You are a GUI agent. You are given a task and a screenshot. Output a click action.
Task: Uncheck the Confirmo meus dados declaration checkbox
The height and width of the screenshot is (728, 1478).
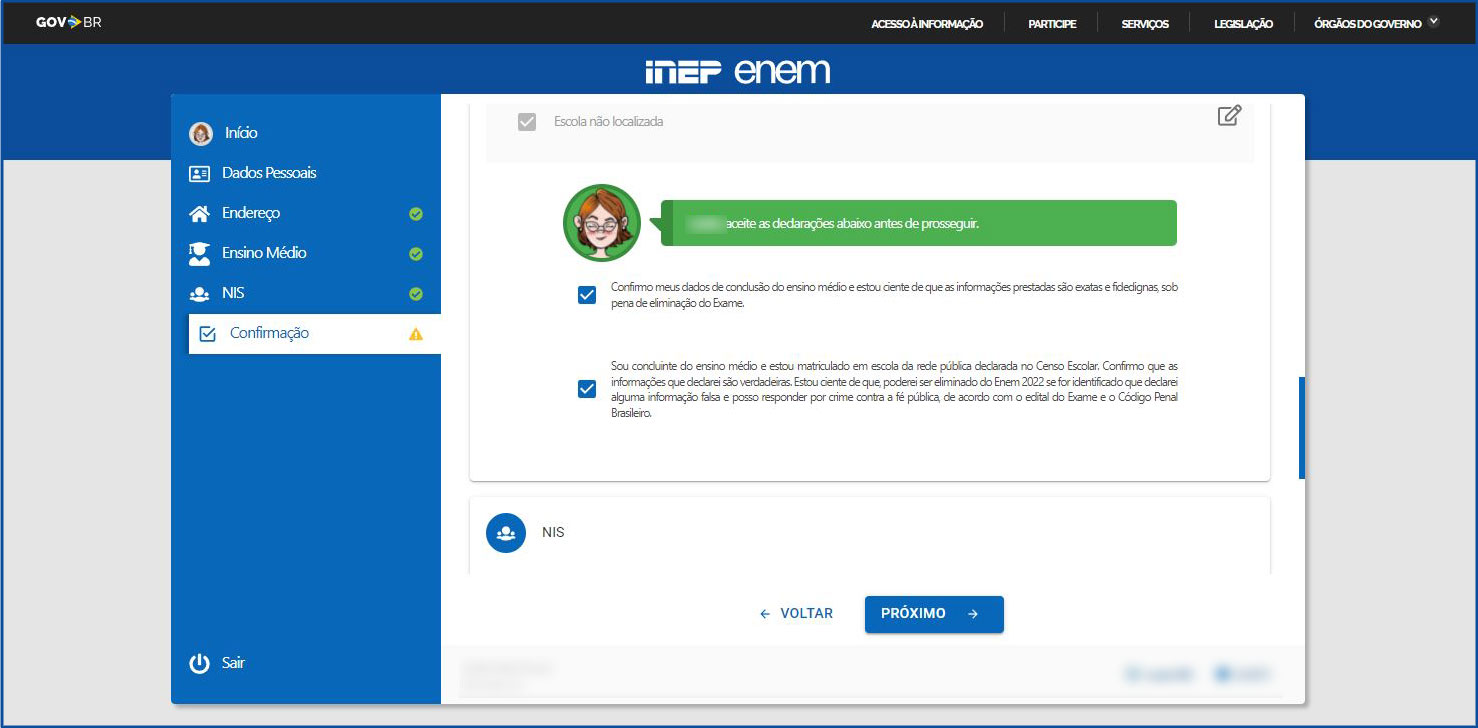click(587, 295)
